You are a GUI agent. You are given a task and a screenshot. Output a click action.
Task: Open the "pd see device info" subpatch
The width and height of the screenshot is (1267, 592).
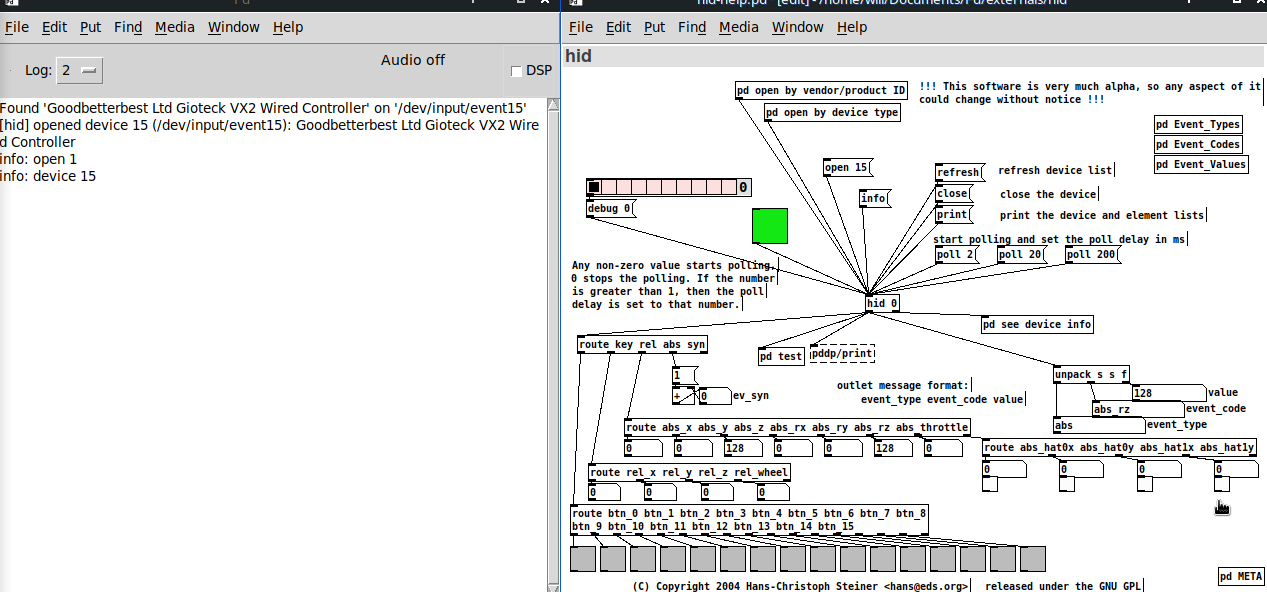[1036, 324]
